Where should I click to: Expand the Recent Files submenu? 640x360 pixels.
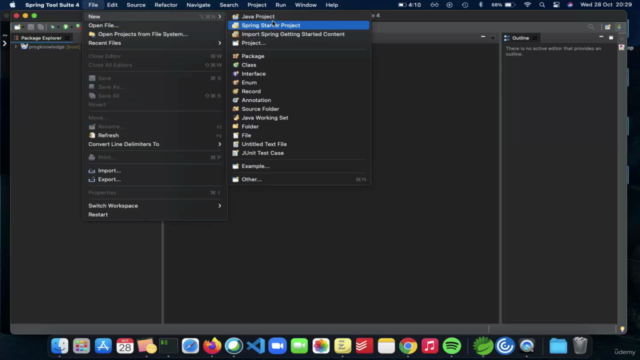tap(155, 43)
